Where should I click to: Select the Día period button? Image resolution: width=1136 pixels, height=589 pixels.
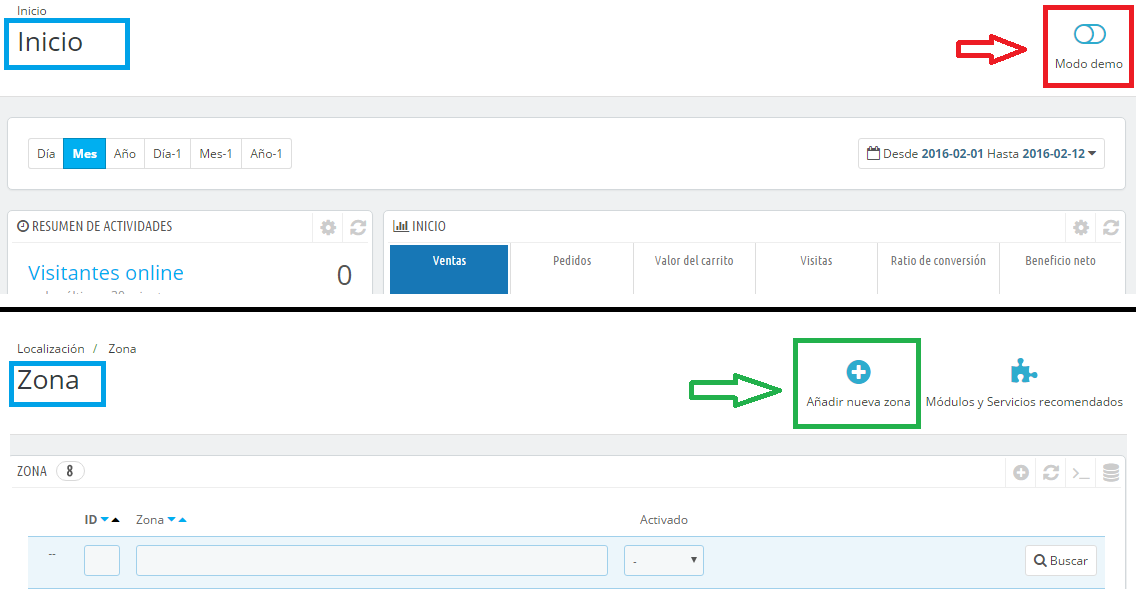point(46,154)
